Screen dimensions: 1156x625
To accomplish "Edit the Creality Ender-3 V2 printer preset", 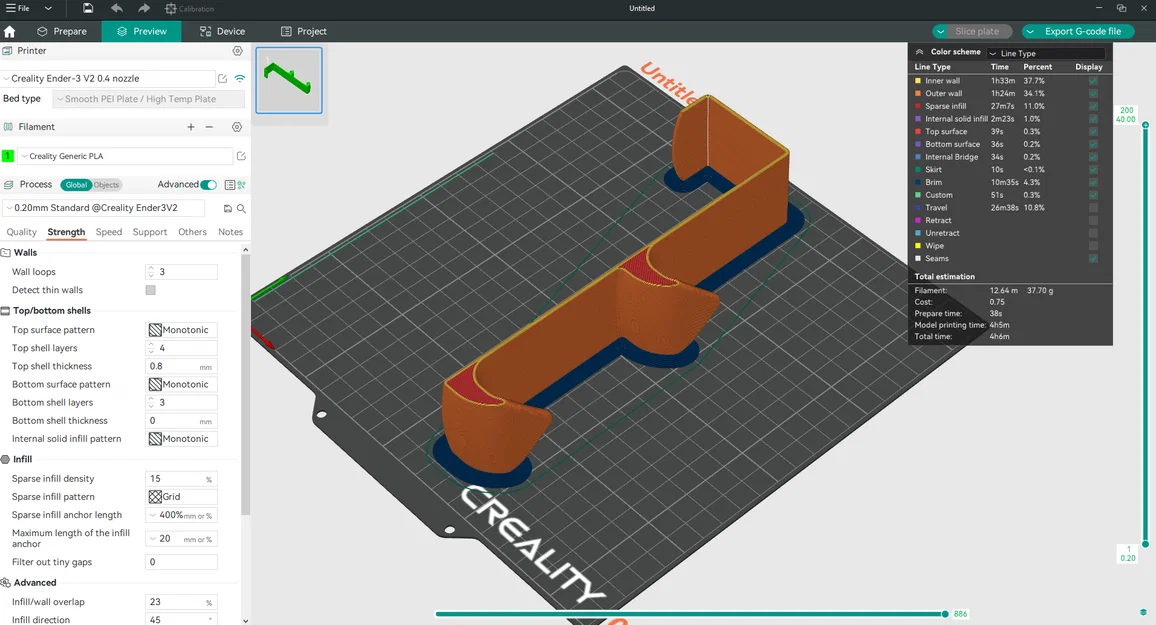I will 223,78.
